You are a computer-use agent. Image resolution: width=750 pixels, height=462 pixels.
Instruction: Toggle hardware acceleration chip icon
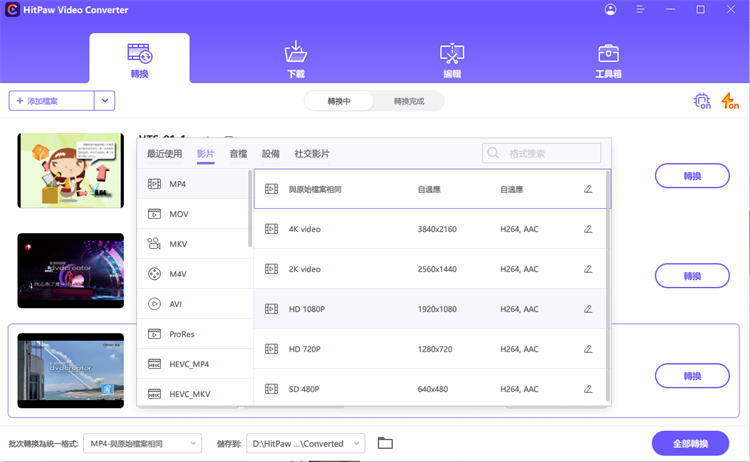coord(702,101)
